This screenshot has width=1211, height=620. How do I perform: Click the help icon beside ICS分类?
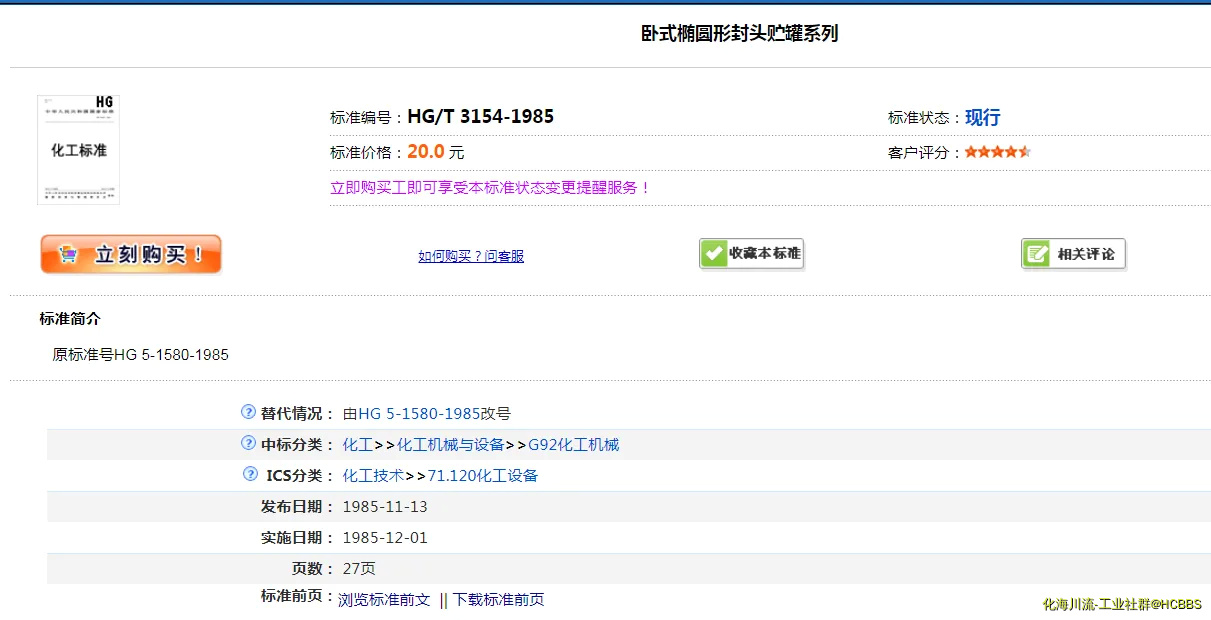click(x=250, y=474)
